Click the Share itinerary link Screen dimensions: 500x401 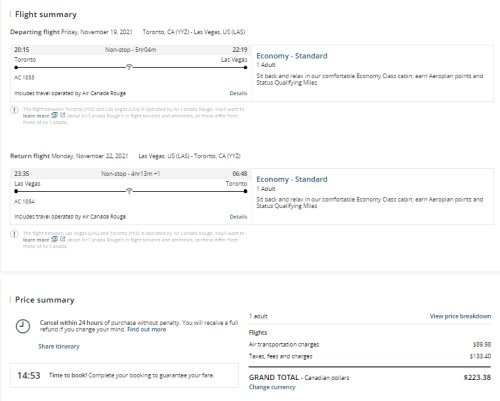click(x=59, y=346)
